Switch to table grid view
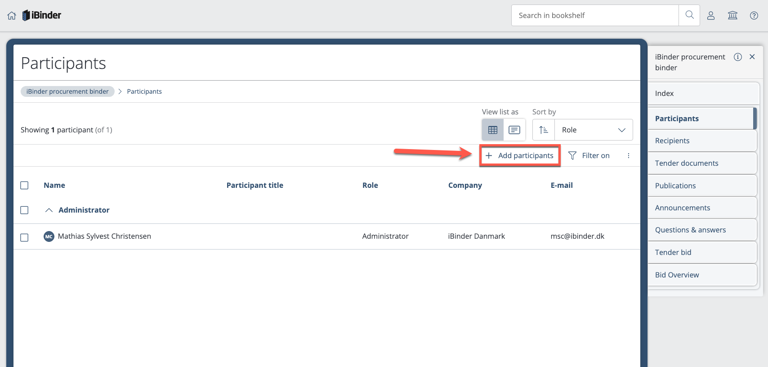 tap(493, 130)
